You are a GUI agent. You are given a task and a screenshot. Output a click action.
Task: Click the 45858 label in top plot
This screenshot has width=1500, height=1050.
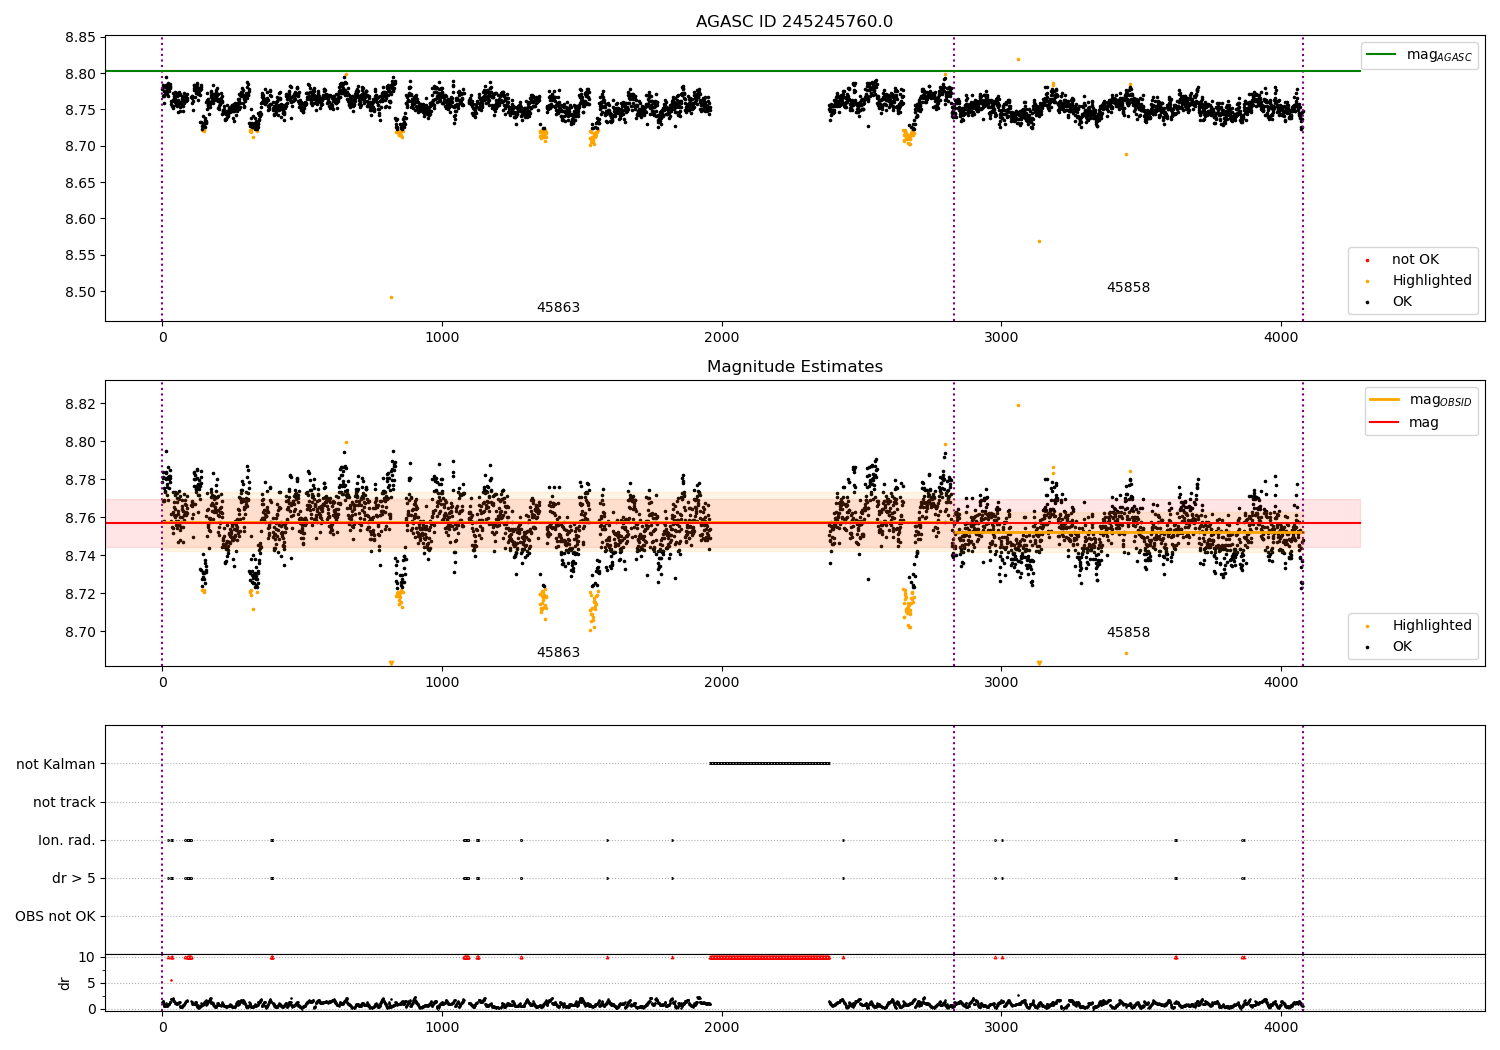1128,288
